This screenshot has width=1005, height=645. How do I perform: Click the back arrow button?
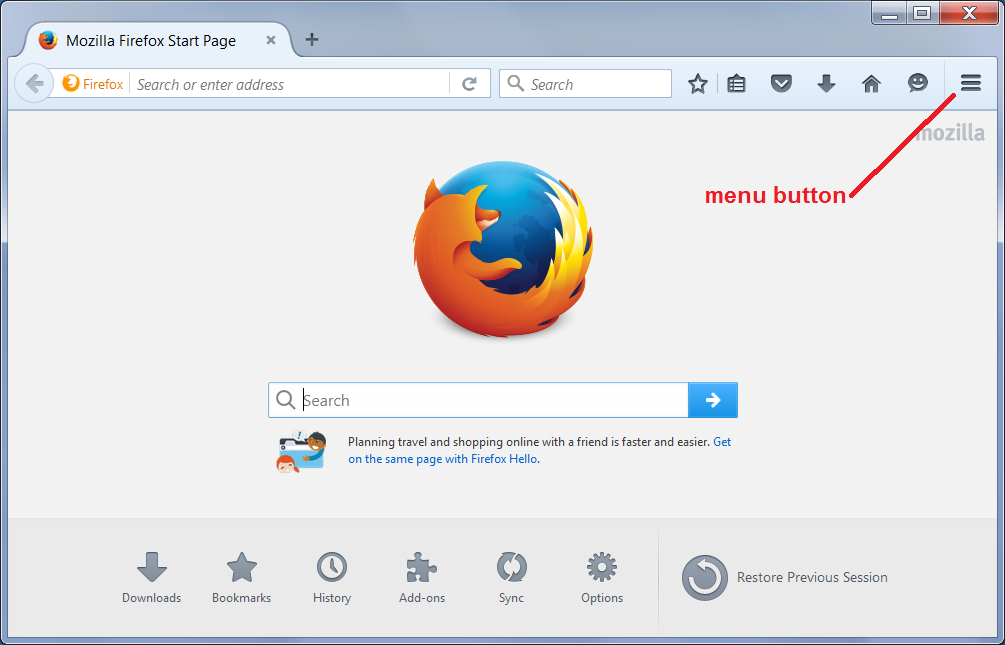point(34,83)
